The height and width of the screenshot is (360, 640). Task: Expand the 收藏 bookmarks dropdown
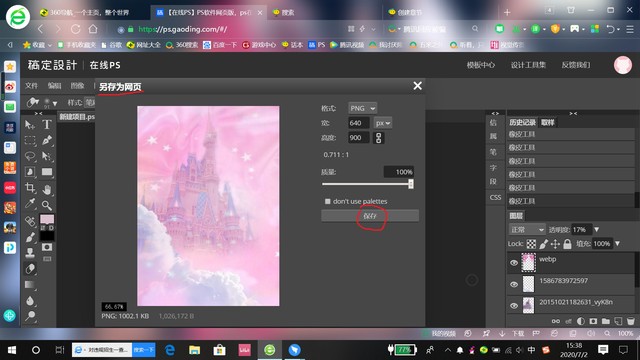coord(49,45)
